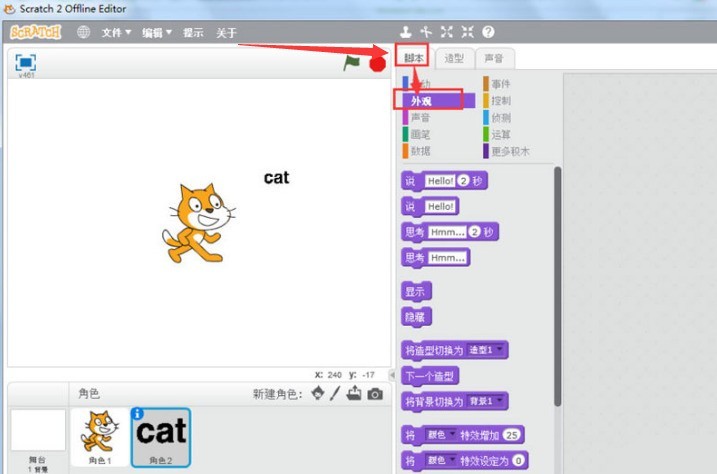717x474 pixels.
Task: Select the 角色1 cat sprite thumbnail
Action: pyautogui.click(x=100, y=437)
